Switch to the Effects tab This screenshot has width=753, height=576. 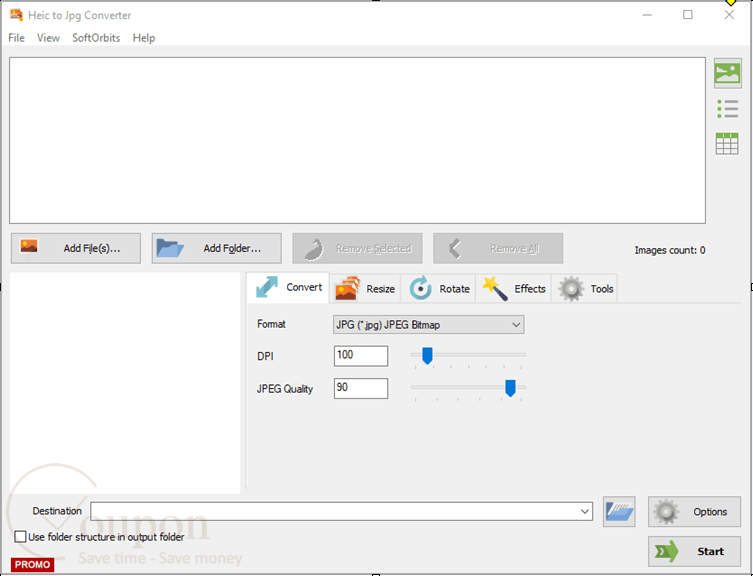[514, 289]
